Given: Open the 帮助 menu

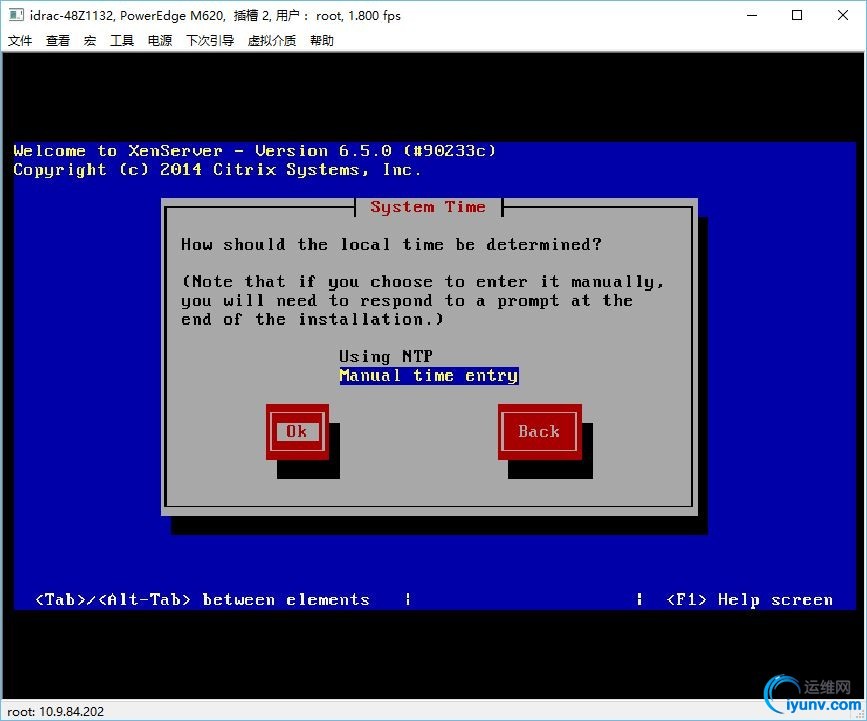Looking at the screenshot, I should click(x=321, y=40).
